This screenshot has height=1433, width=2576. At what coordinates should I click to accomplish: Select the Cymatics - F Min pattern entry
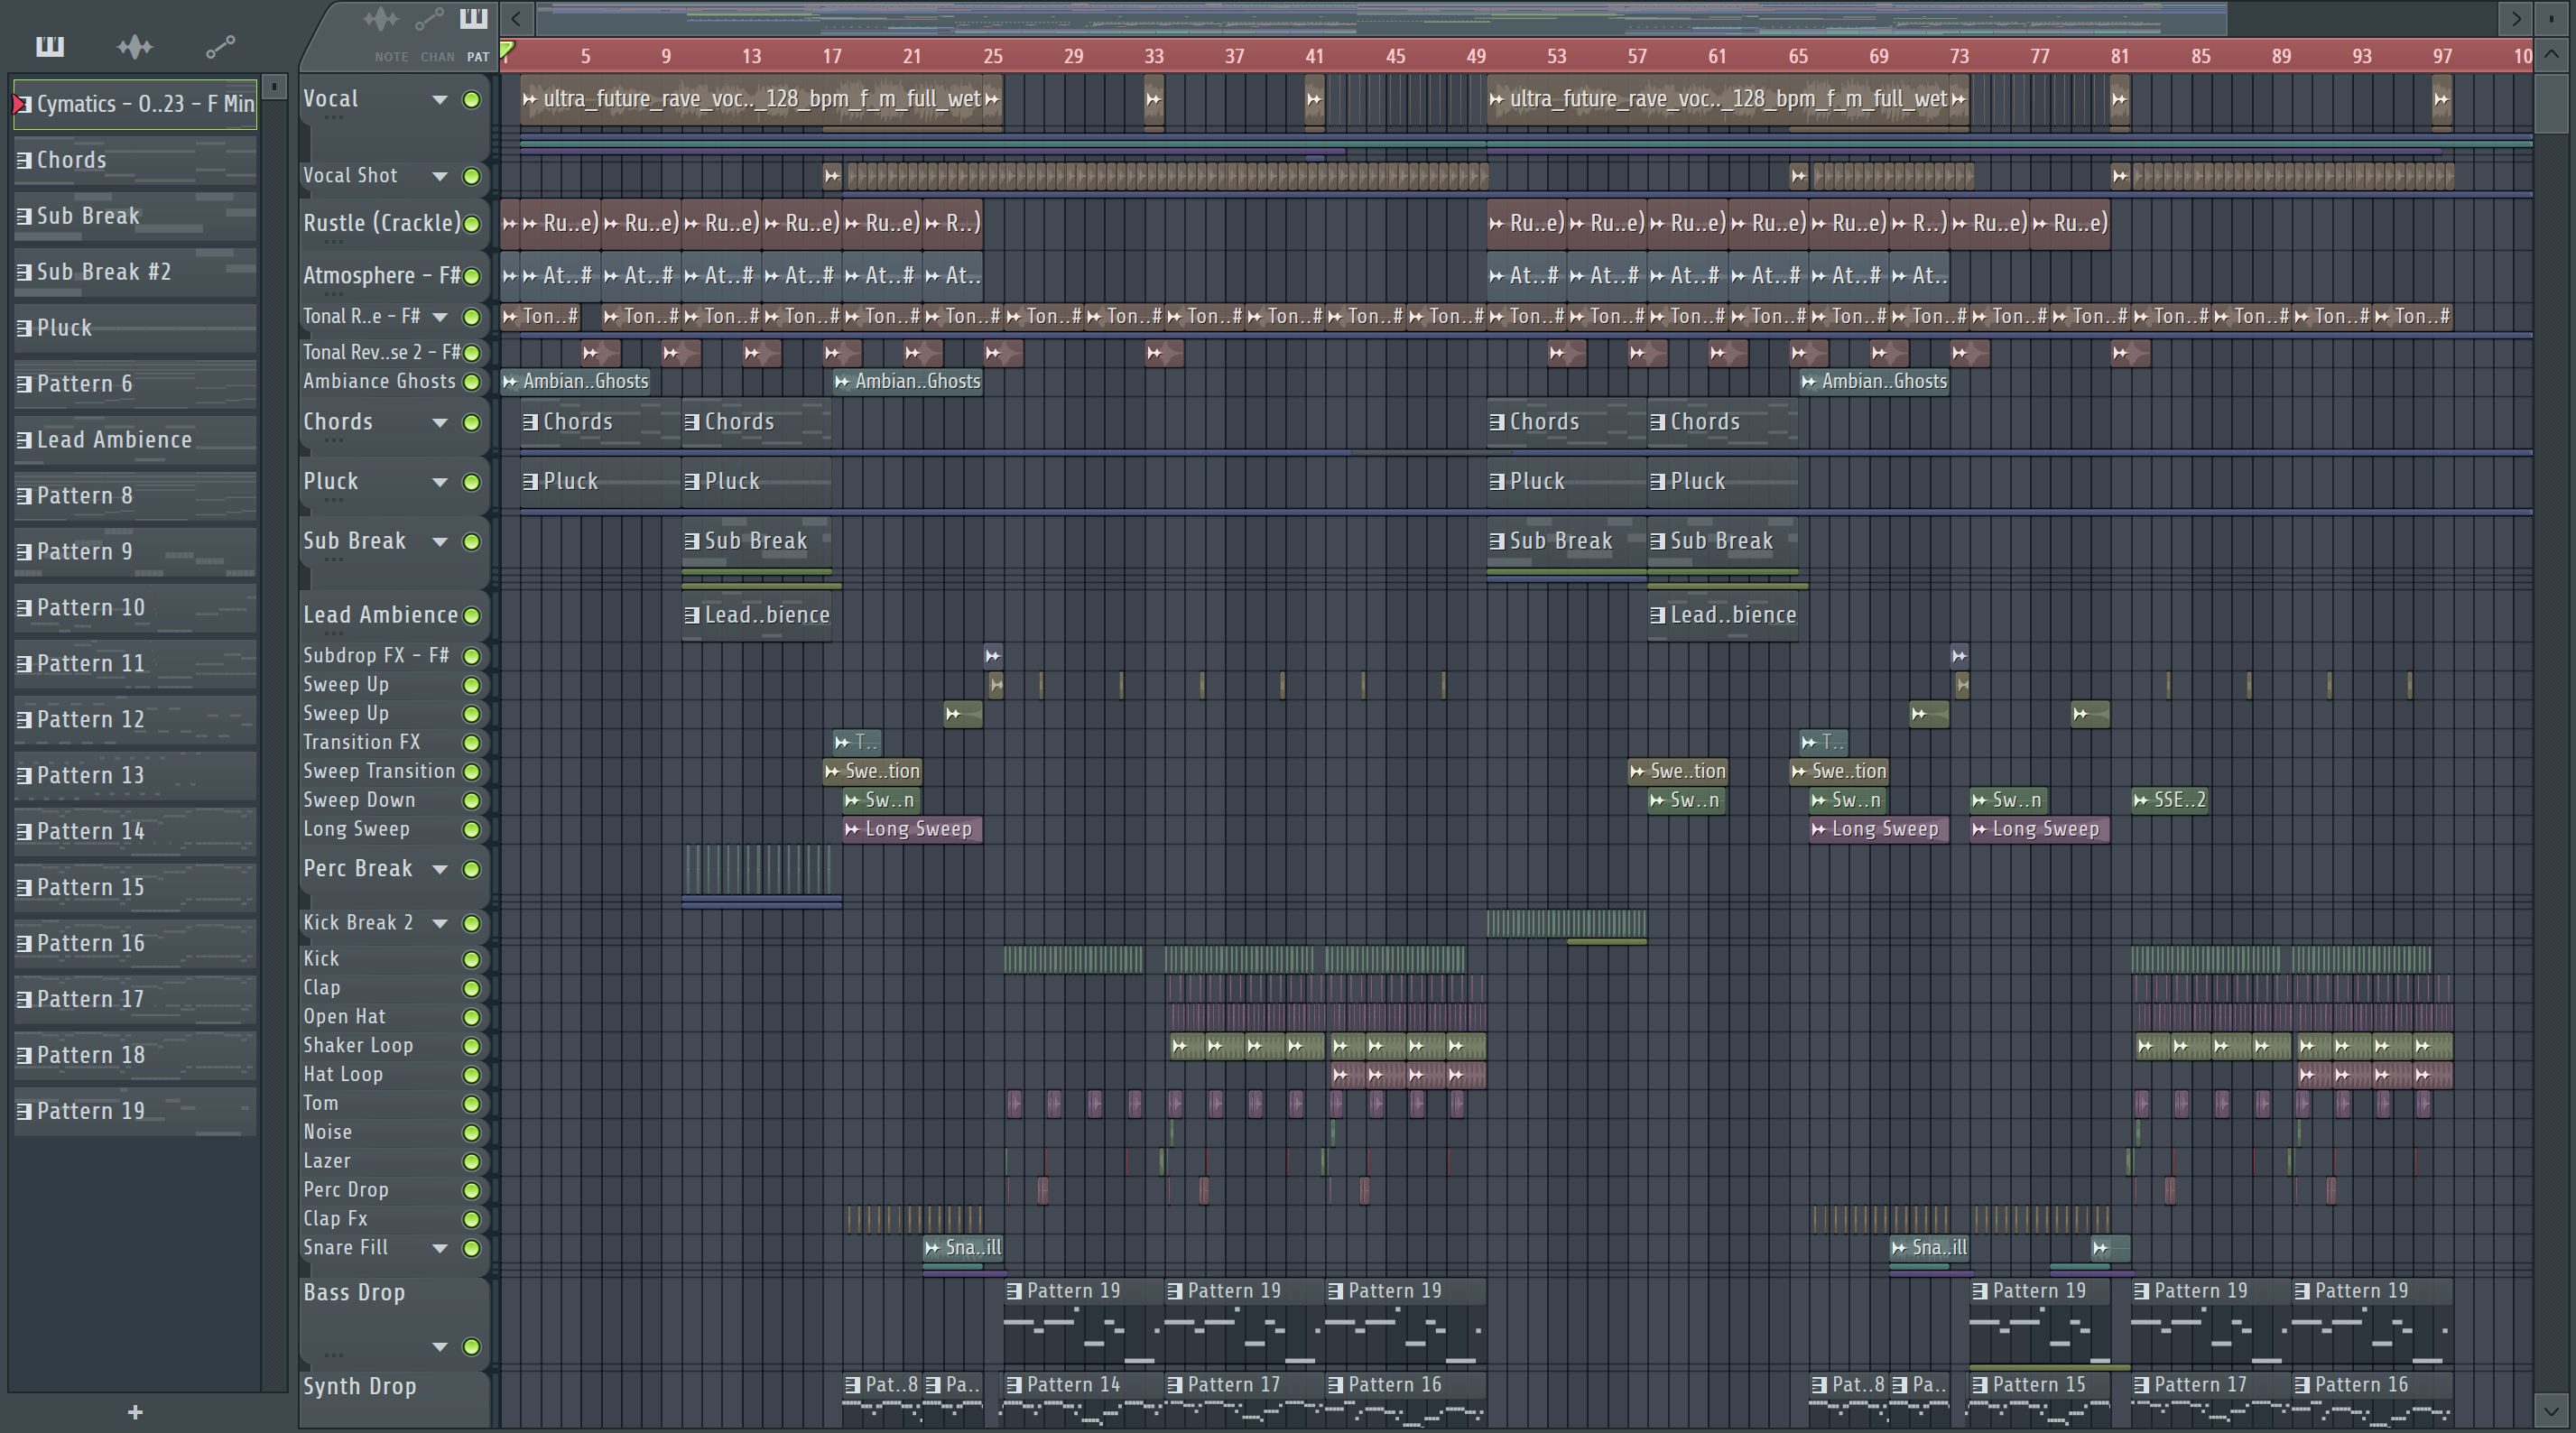point(135,104)
